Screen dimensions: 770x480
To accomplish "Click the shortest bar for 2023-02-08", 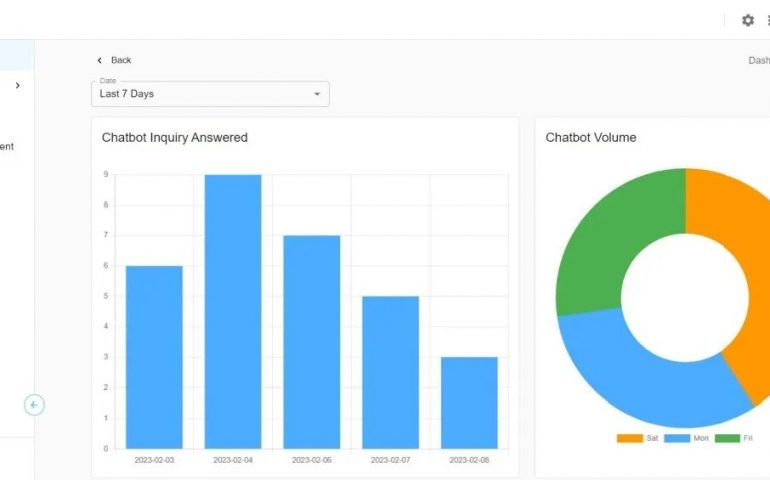I will 469,402.
